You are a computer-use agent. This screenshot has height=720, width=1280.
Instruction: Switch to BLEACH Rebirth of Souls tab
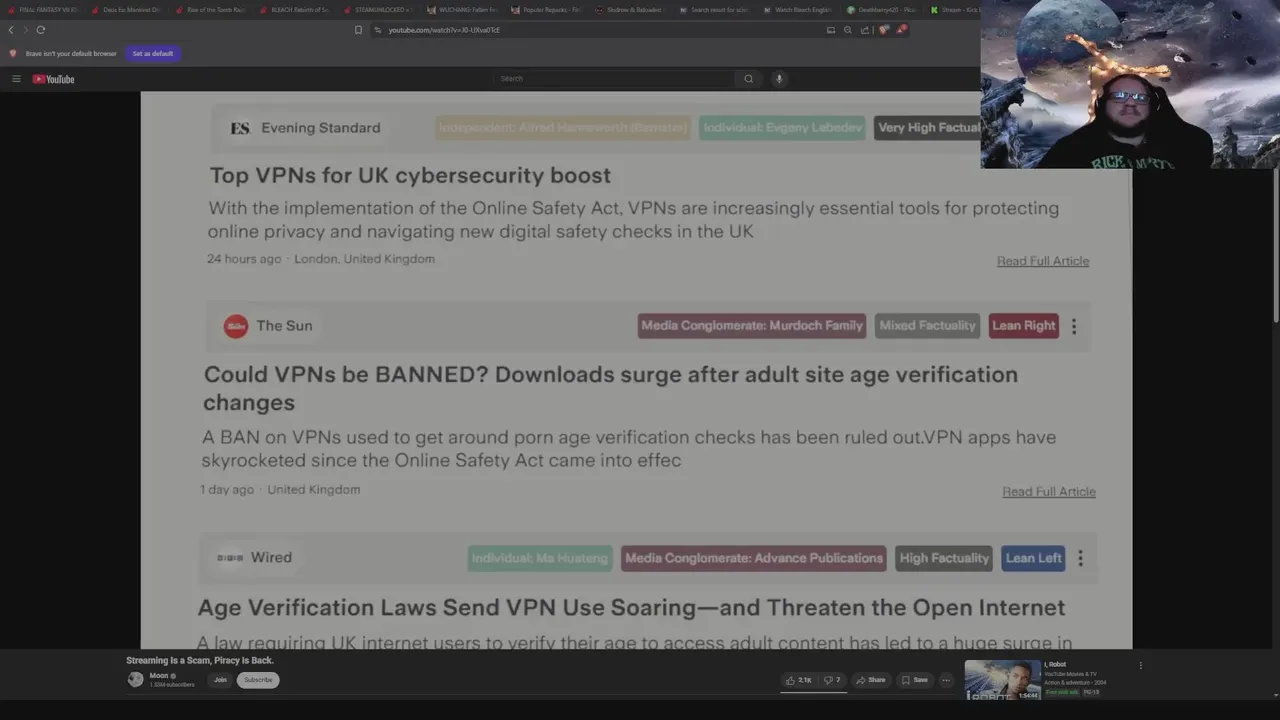(294, 10)
